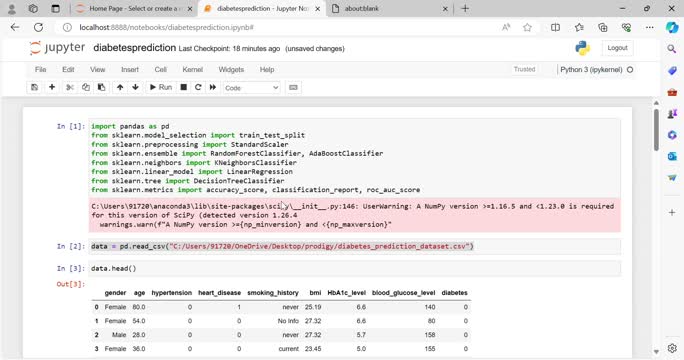Image resolution: width=684 pixels, height=360 pixels.
Task: Restart kernel and run all cells icon
Action: point(212,87)
